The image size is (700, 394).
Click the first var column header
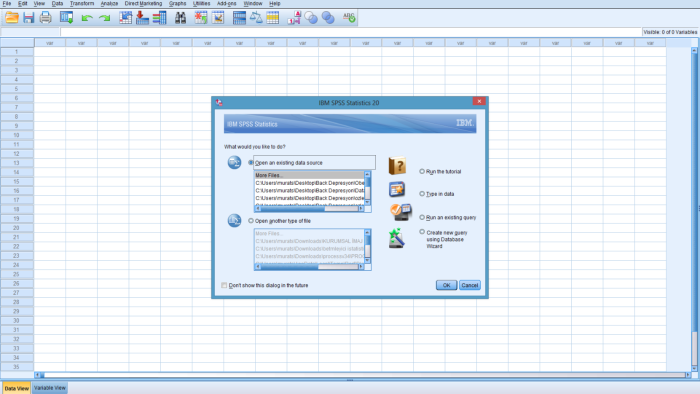point(50,43)
